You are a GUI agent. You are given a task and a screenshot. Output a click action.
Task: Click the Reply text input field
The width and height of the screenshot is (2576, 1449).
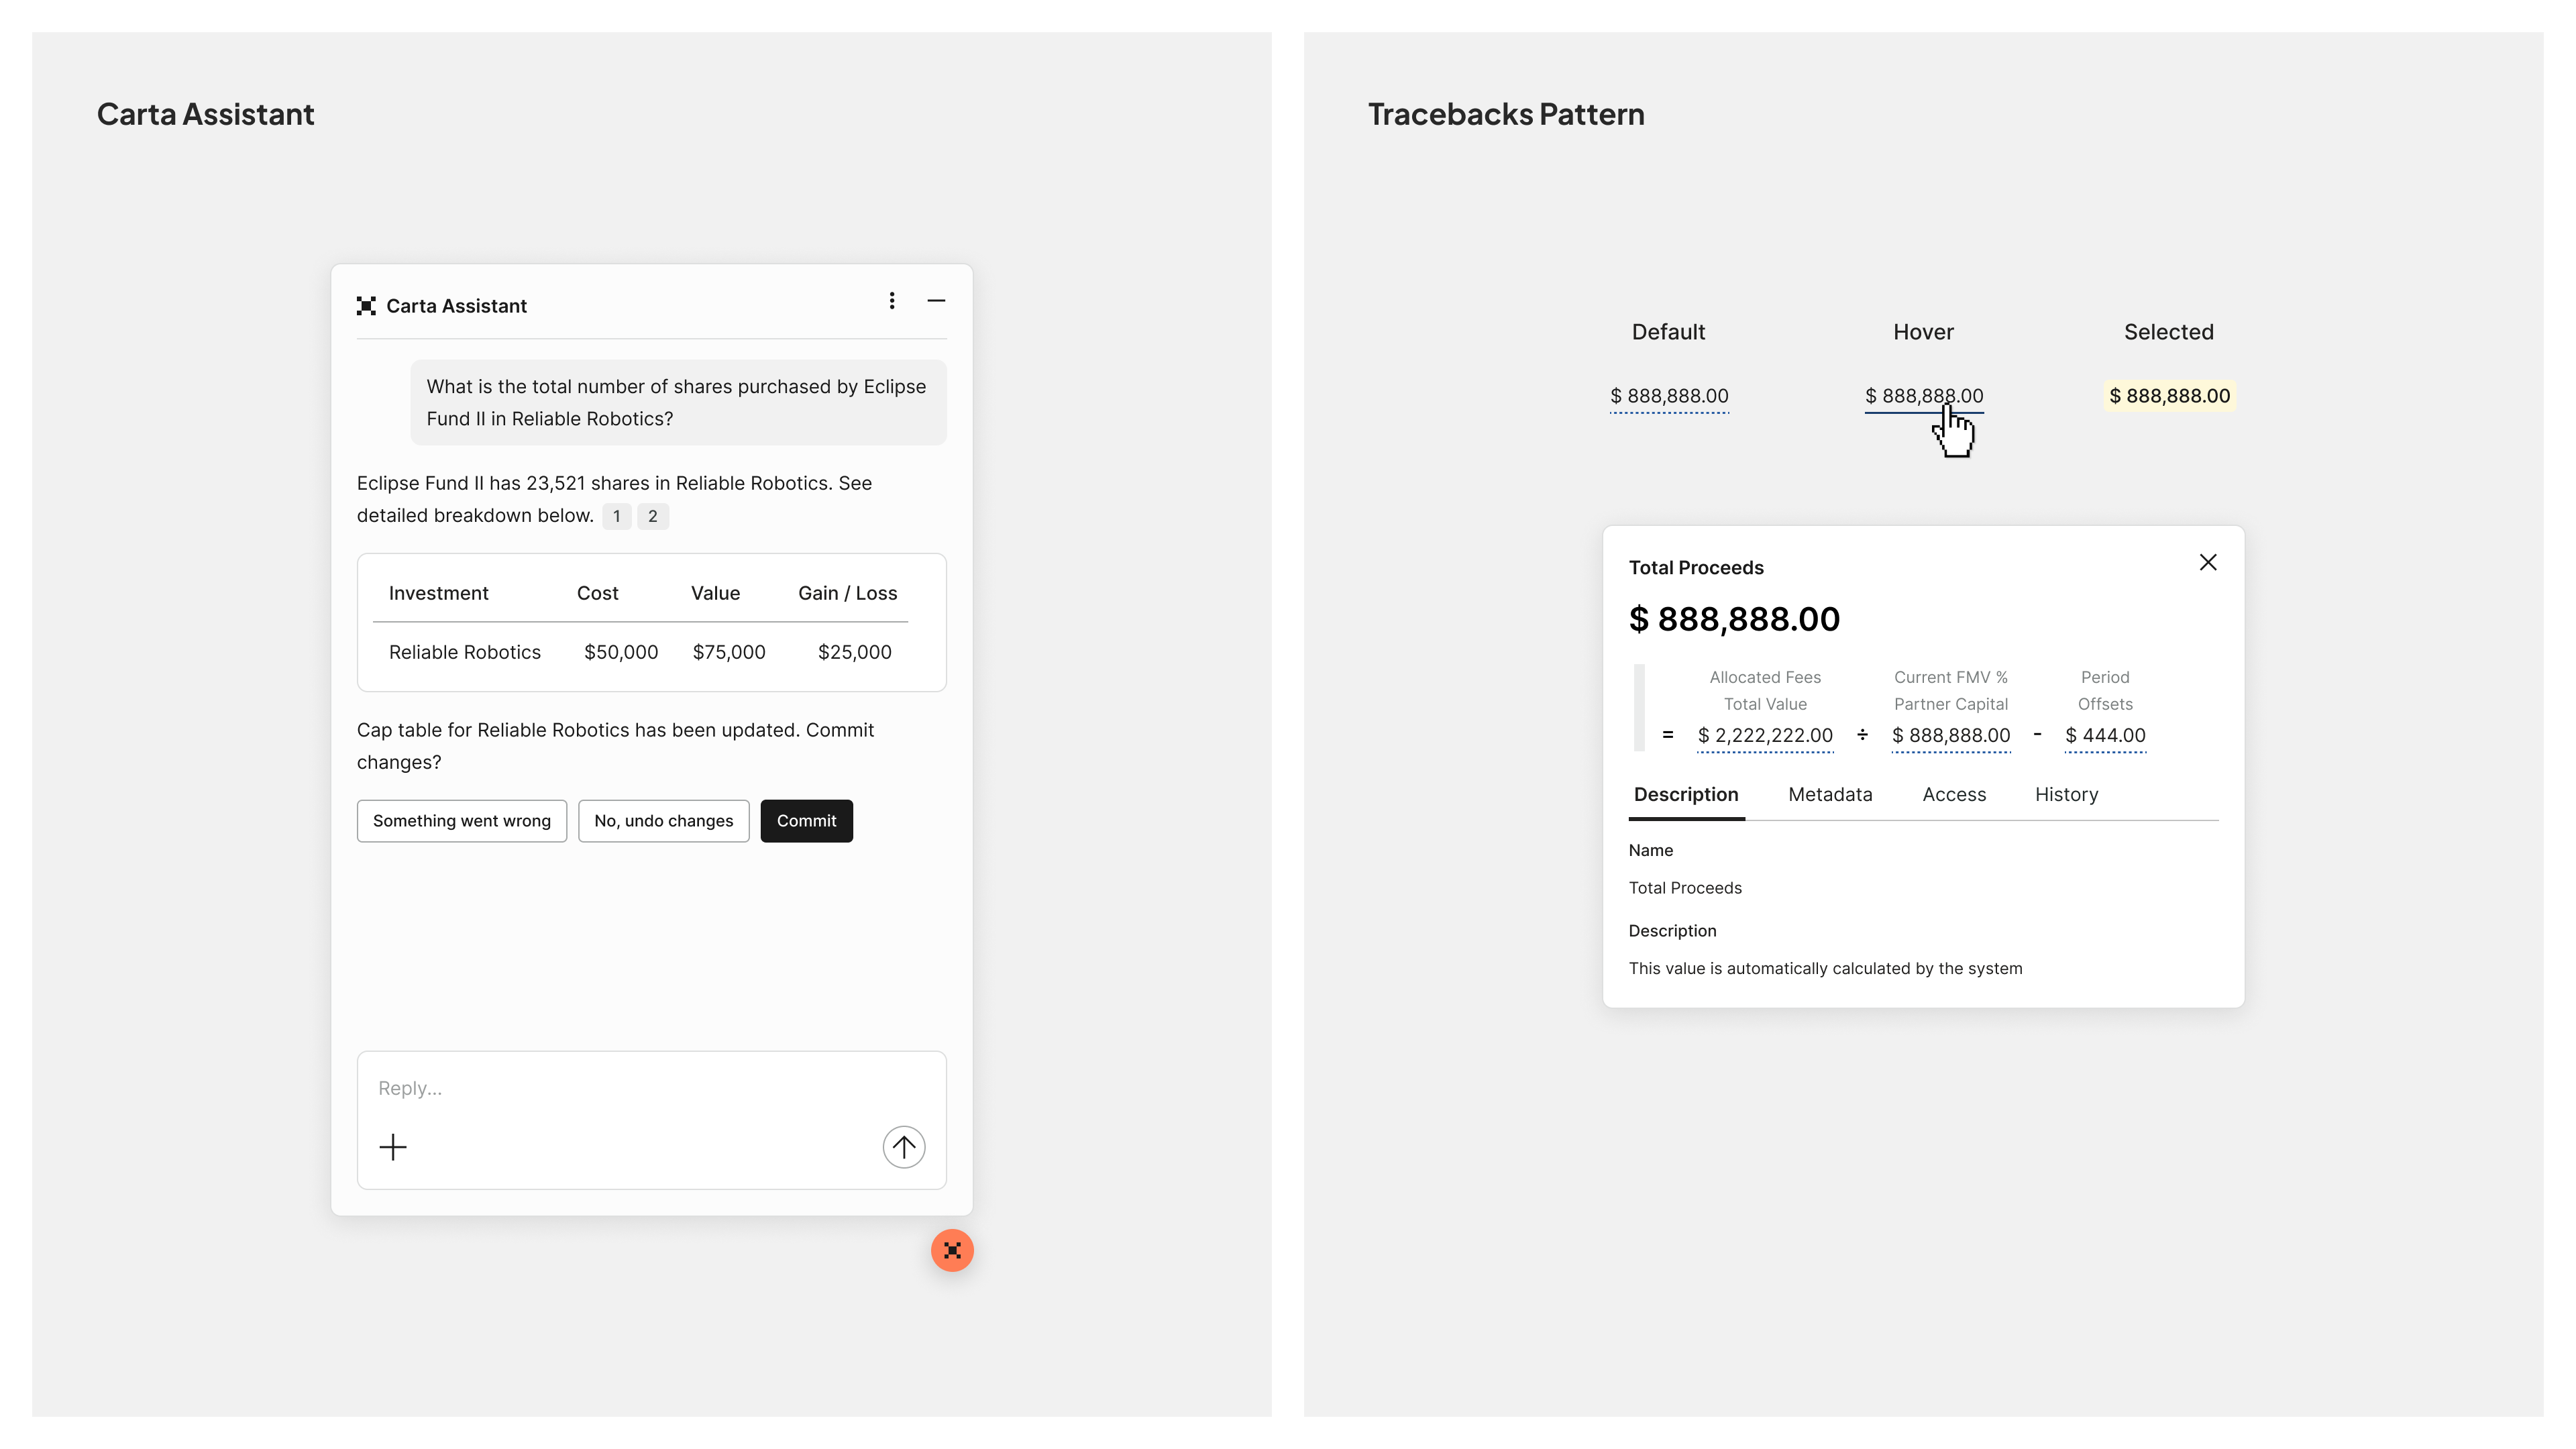tap(651, 1088)
